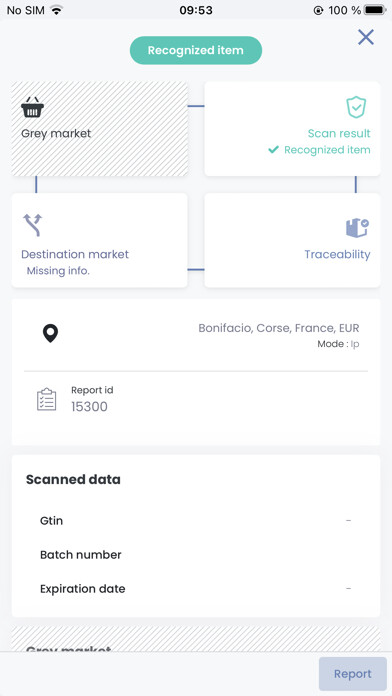This screenshot has height=696, width=392.
Task: Tap the Traceability box icon
Action: [x=357, y=228]
